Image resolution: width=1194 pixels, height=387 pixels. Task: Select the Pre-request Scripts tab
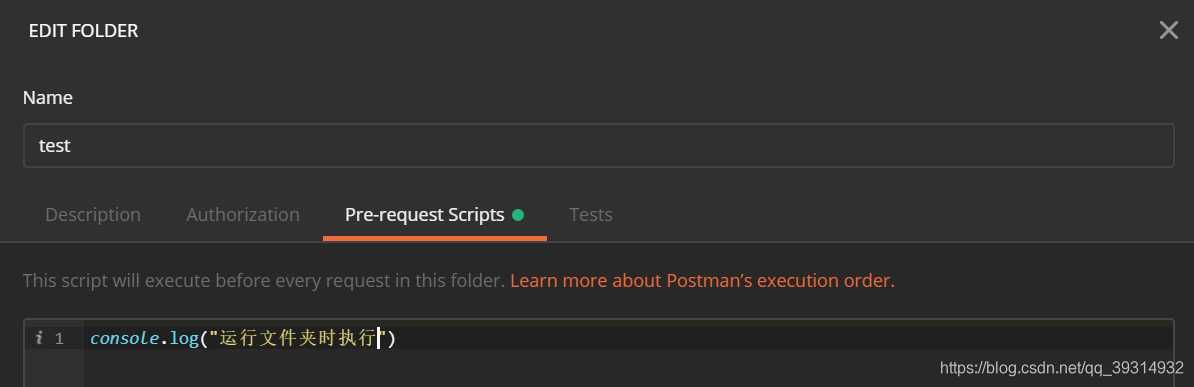[x=435, y=215]
